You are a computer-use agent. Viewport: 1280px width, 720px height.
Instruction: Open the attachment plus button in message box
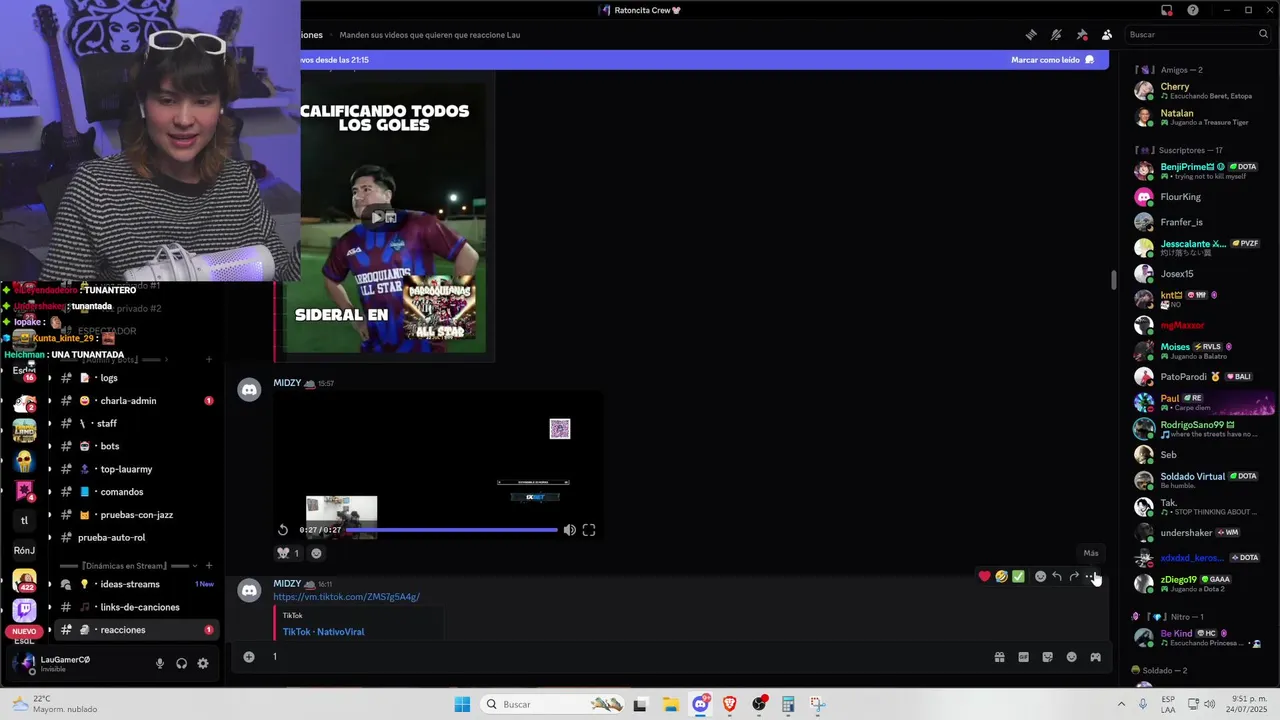click(249, 657)
